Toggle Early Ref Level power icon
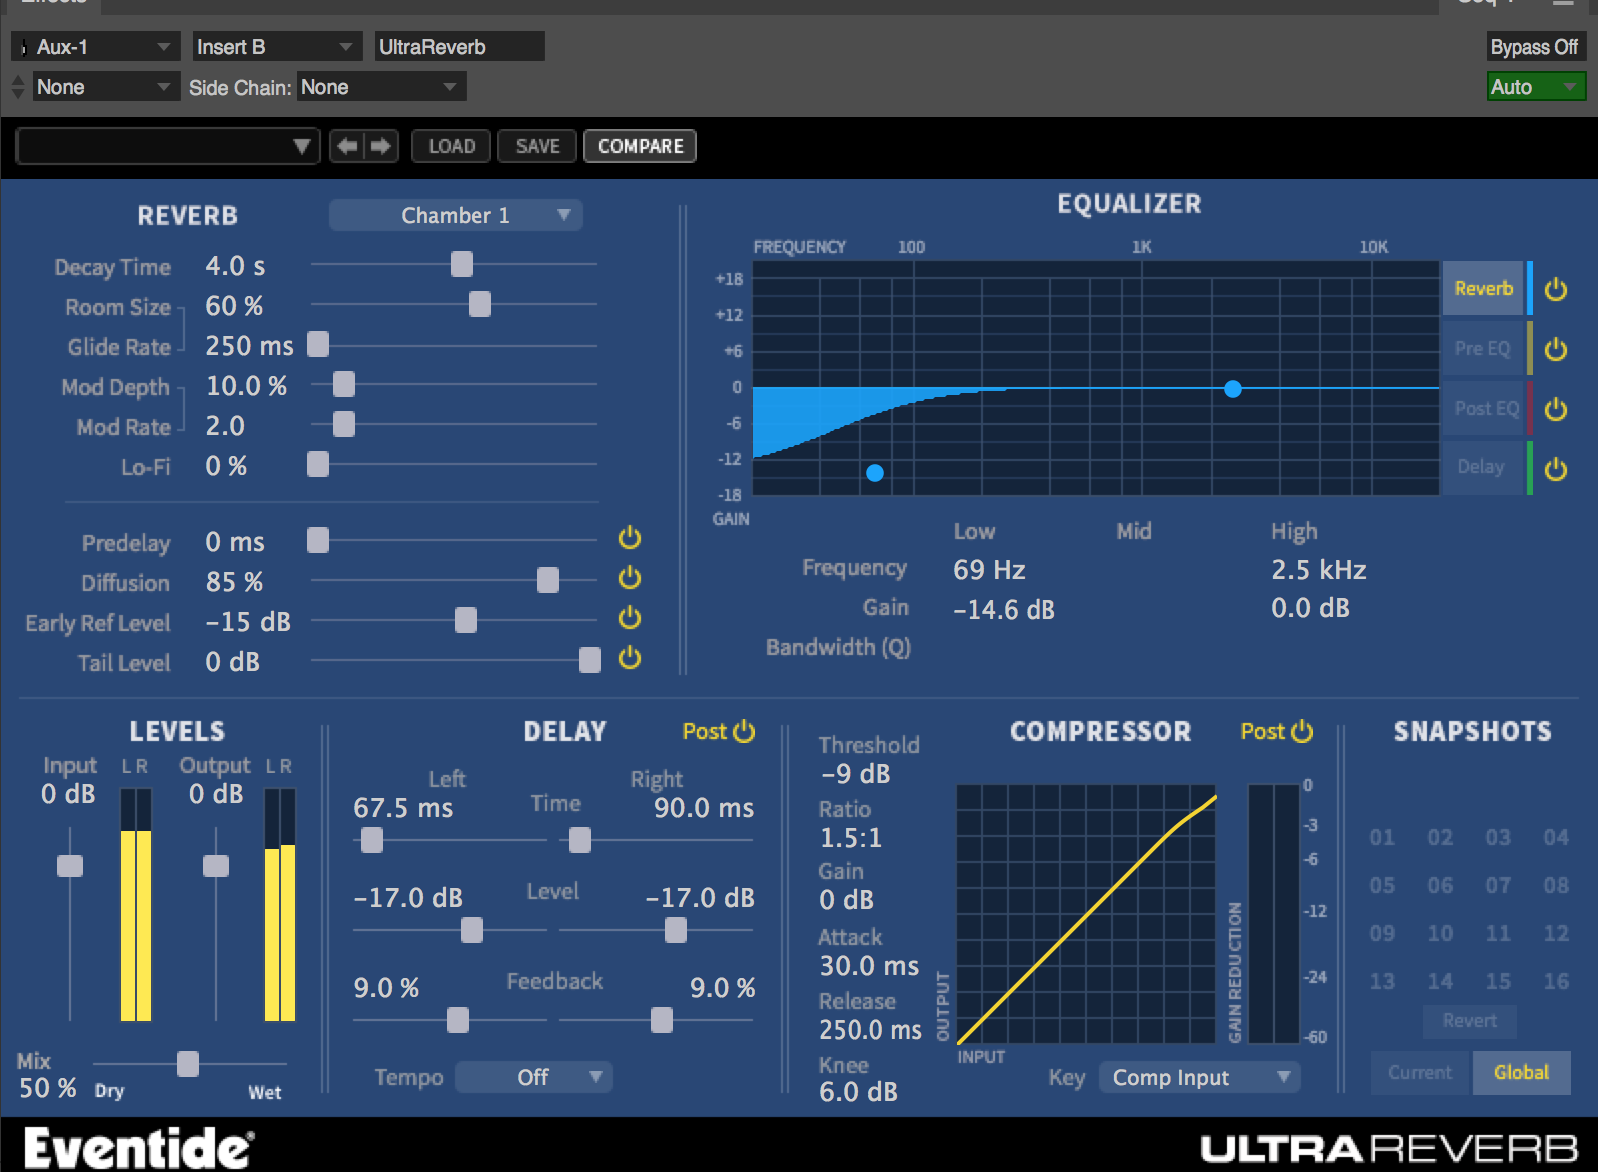 click(x=630, y=618)
